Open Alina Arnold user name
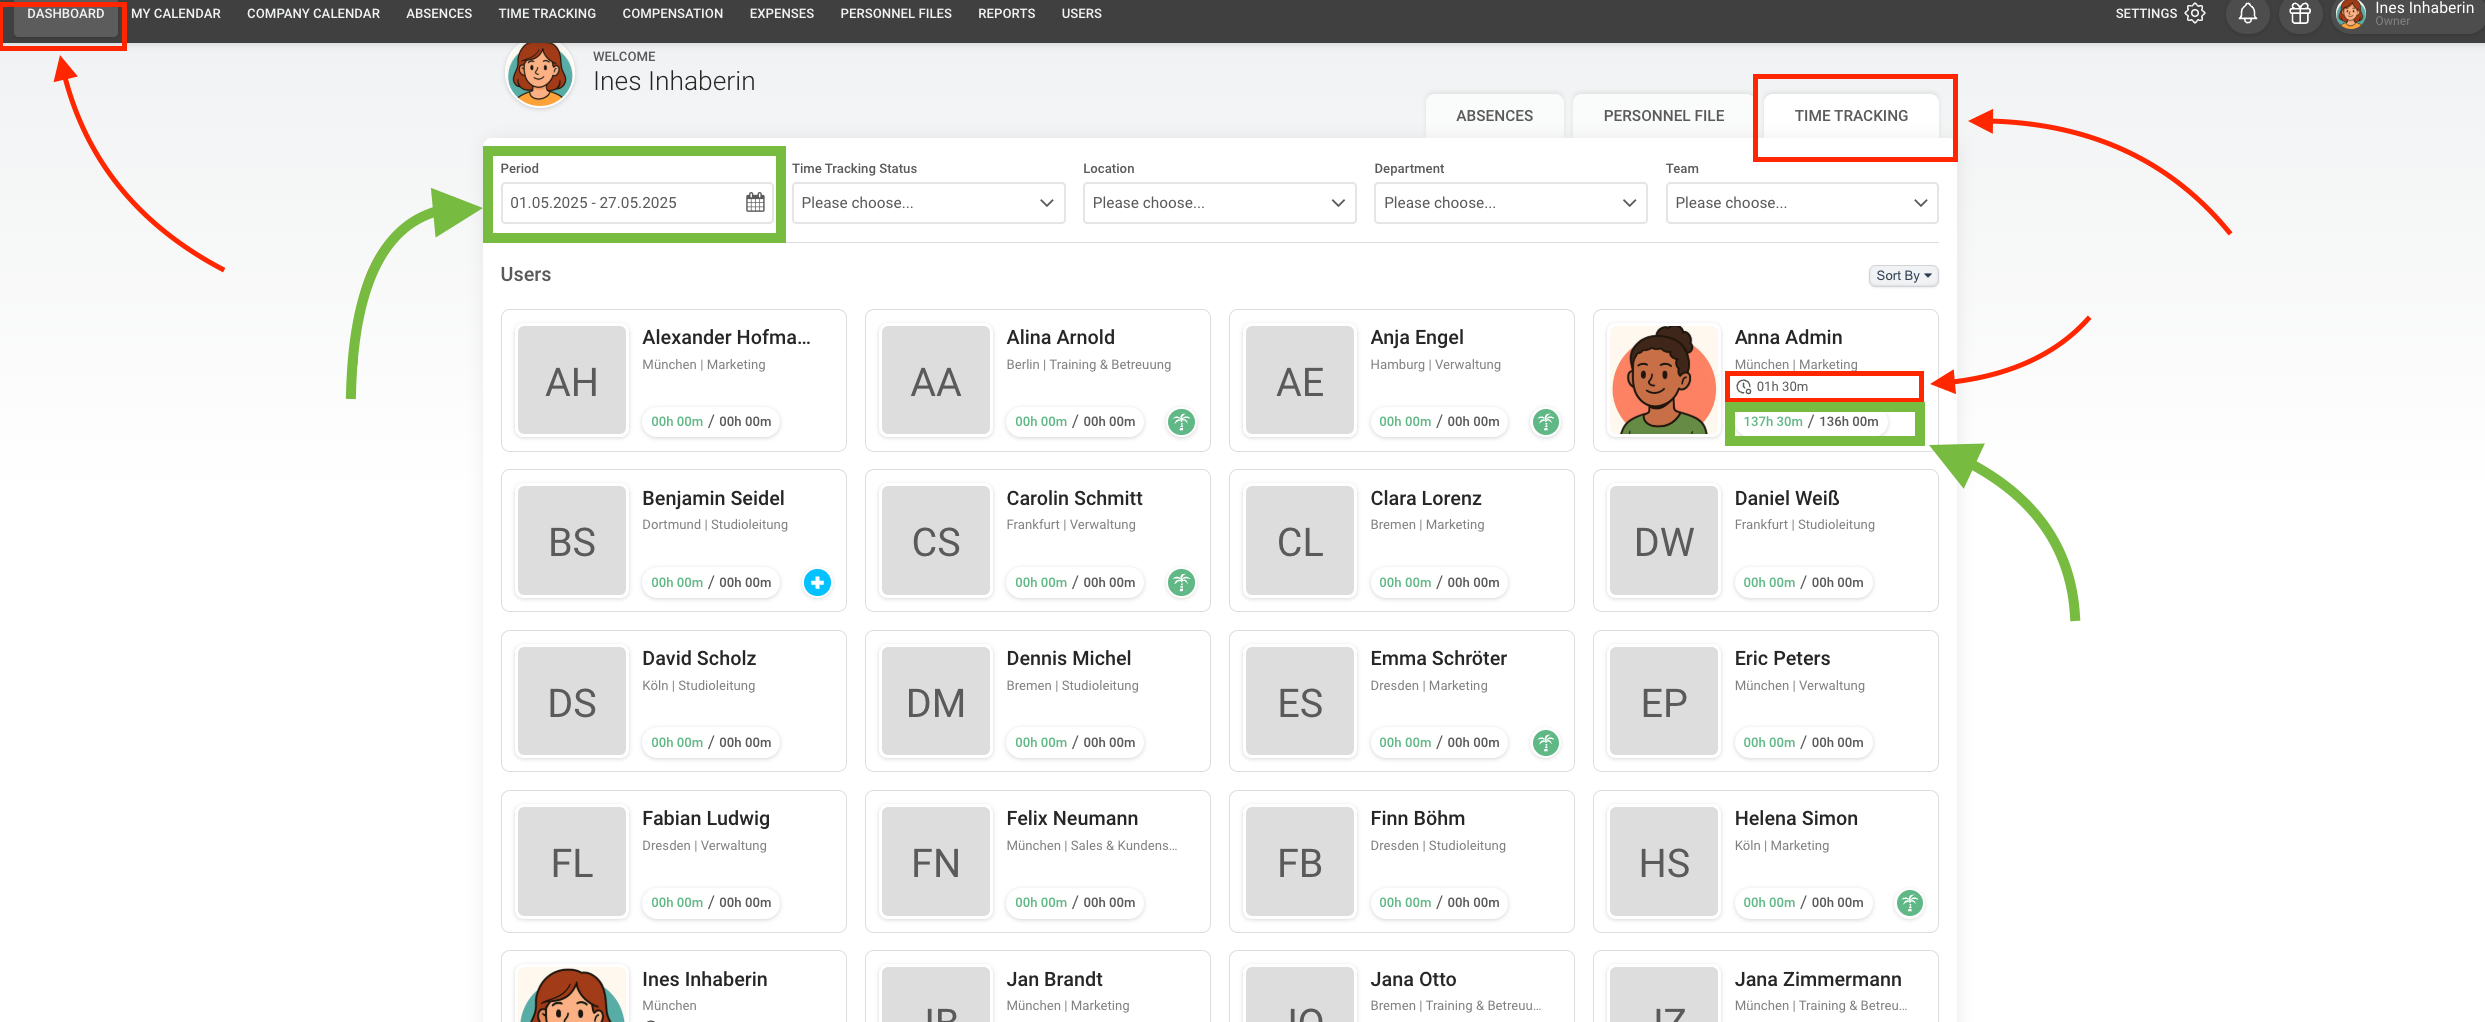 pyautogui.click(x=1060, y=338)
